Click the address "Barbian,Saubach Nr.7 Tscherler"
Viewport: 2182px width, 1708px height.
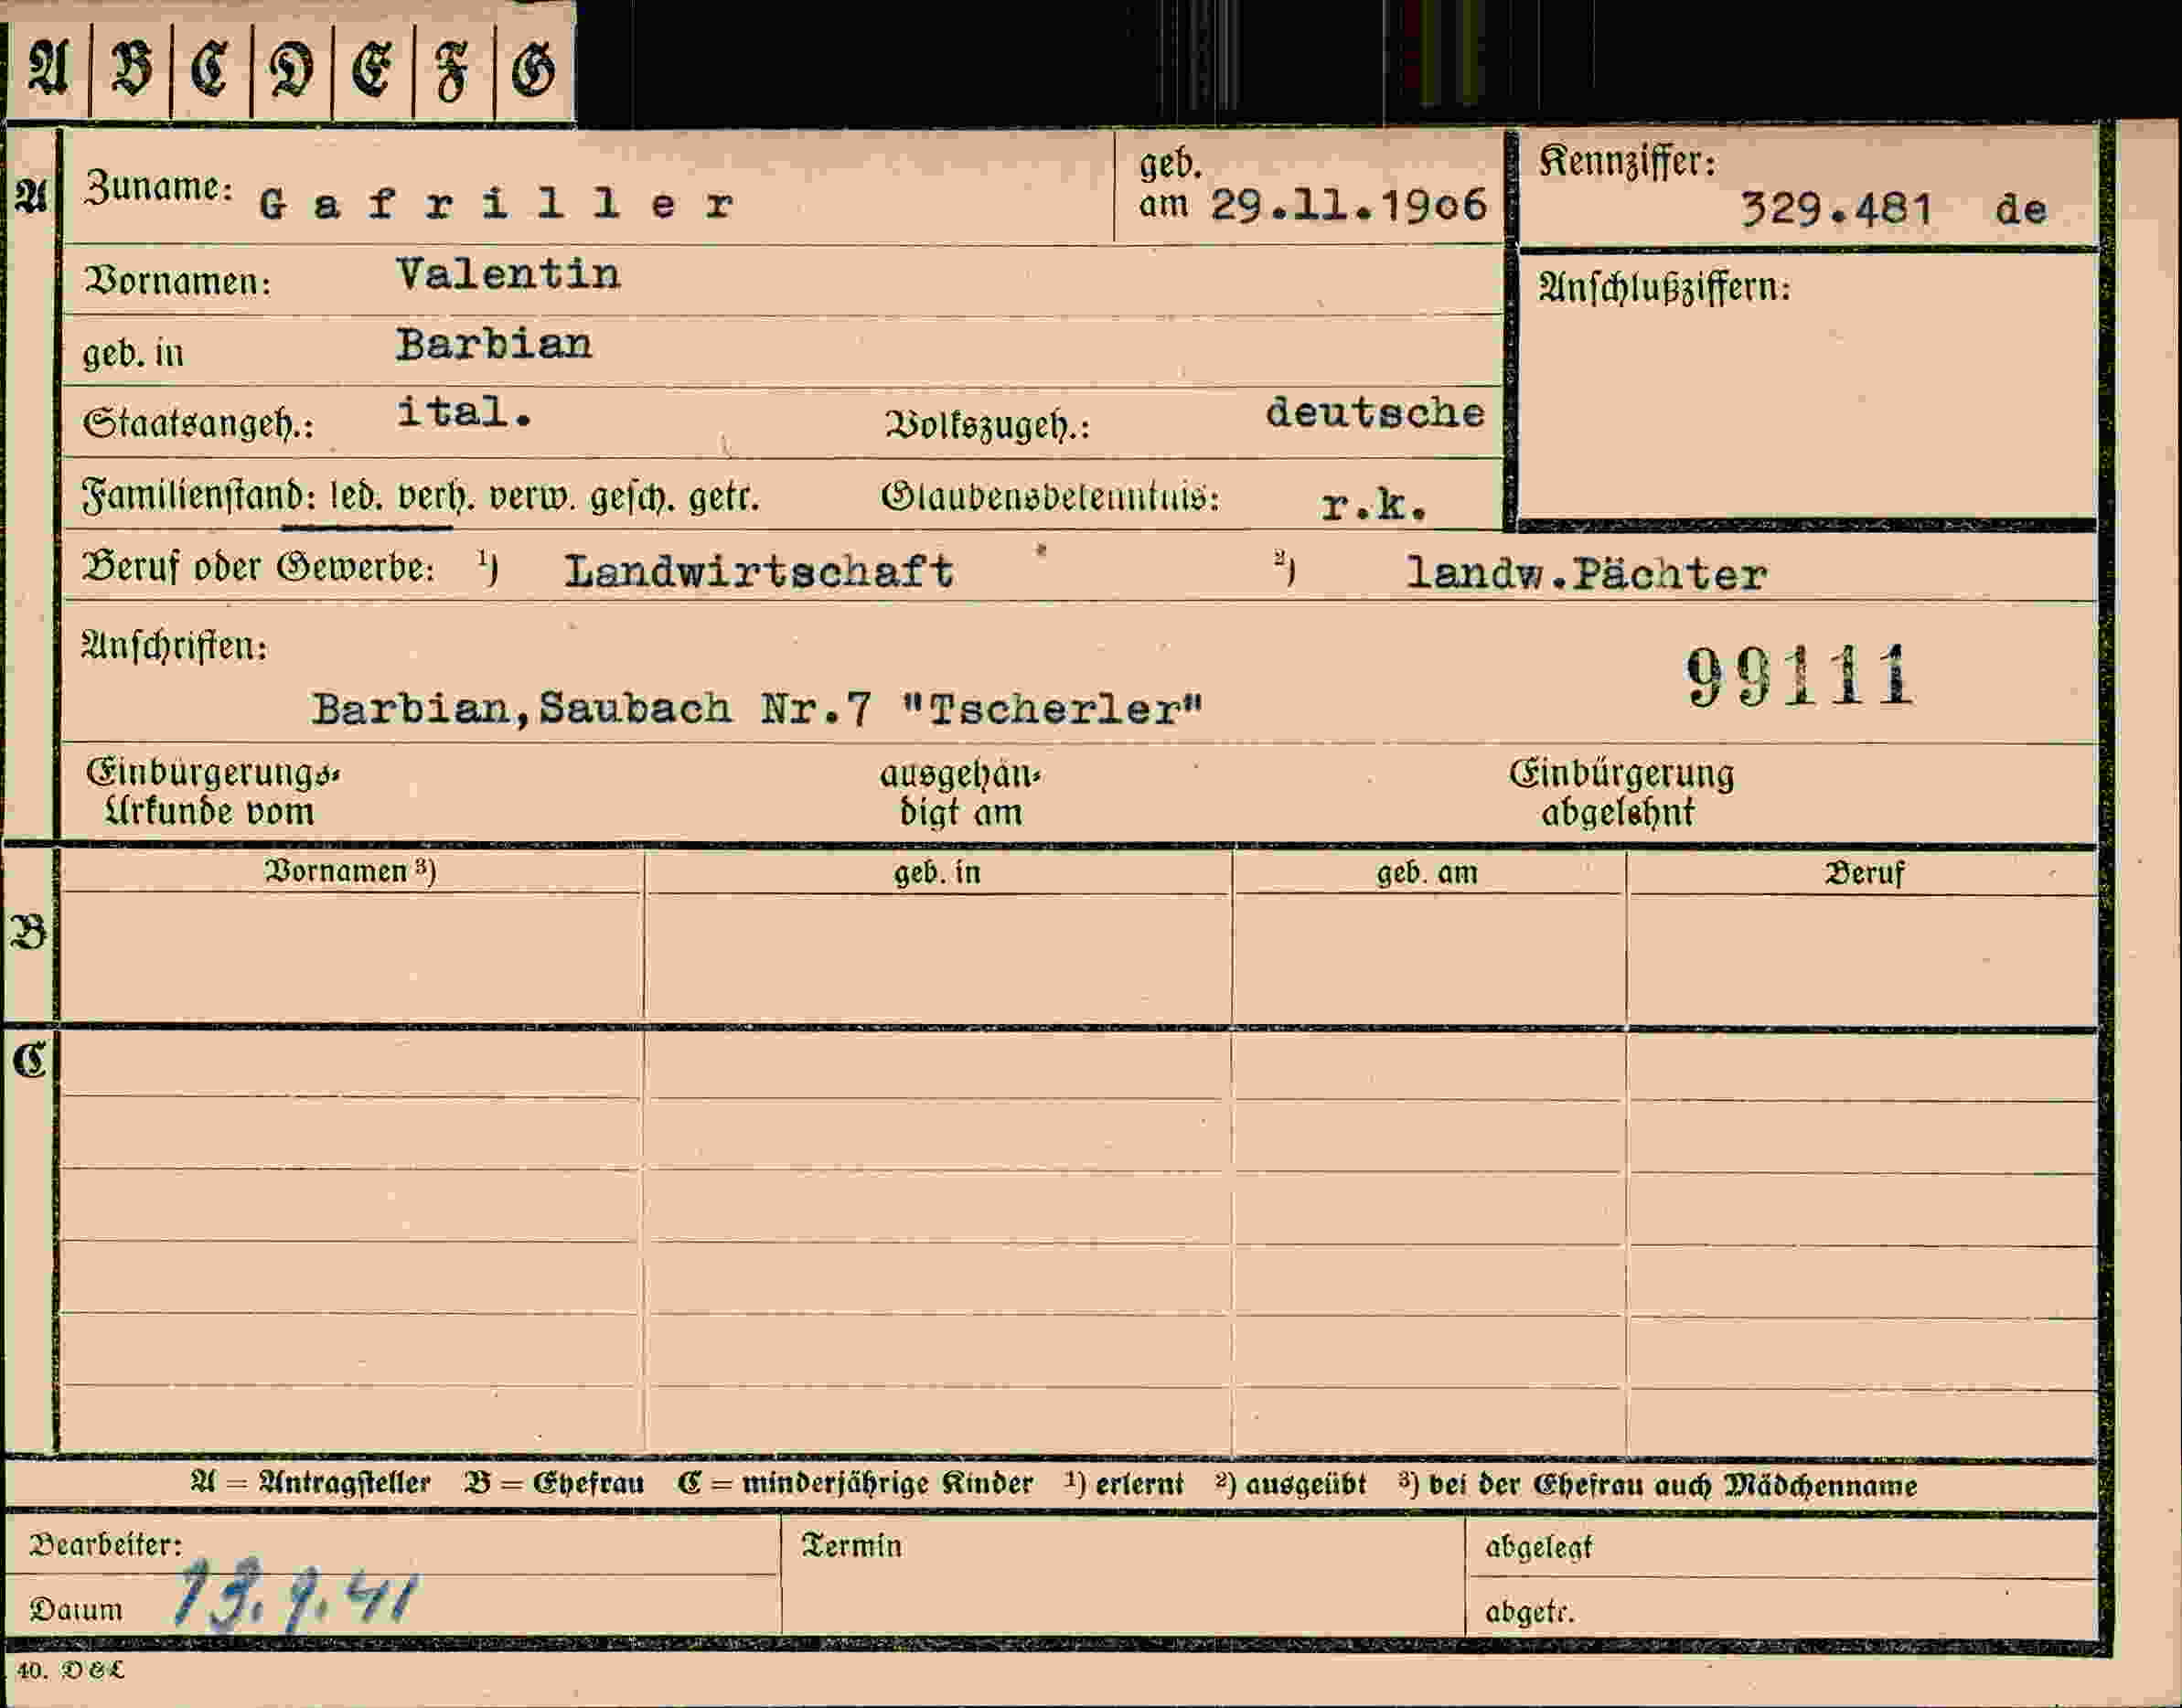click(x=757, y=709)
